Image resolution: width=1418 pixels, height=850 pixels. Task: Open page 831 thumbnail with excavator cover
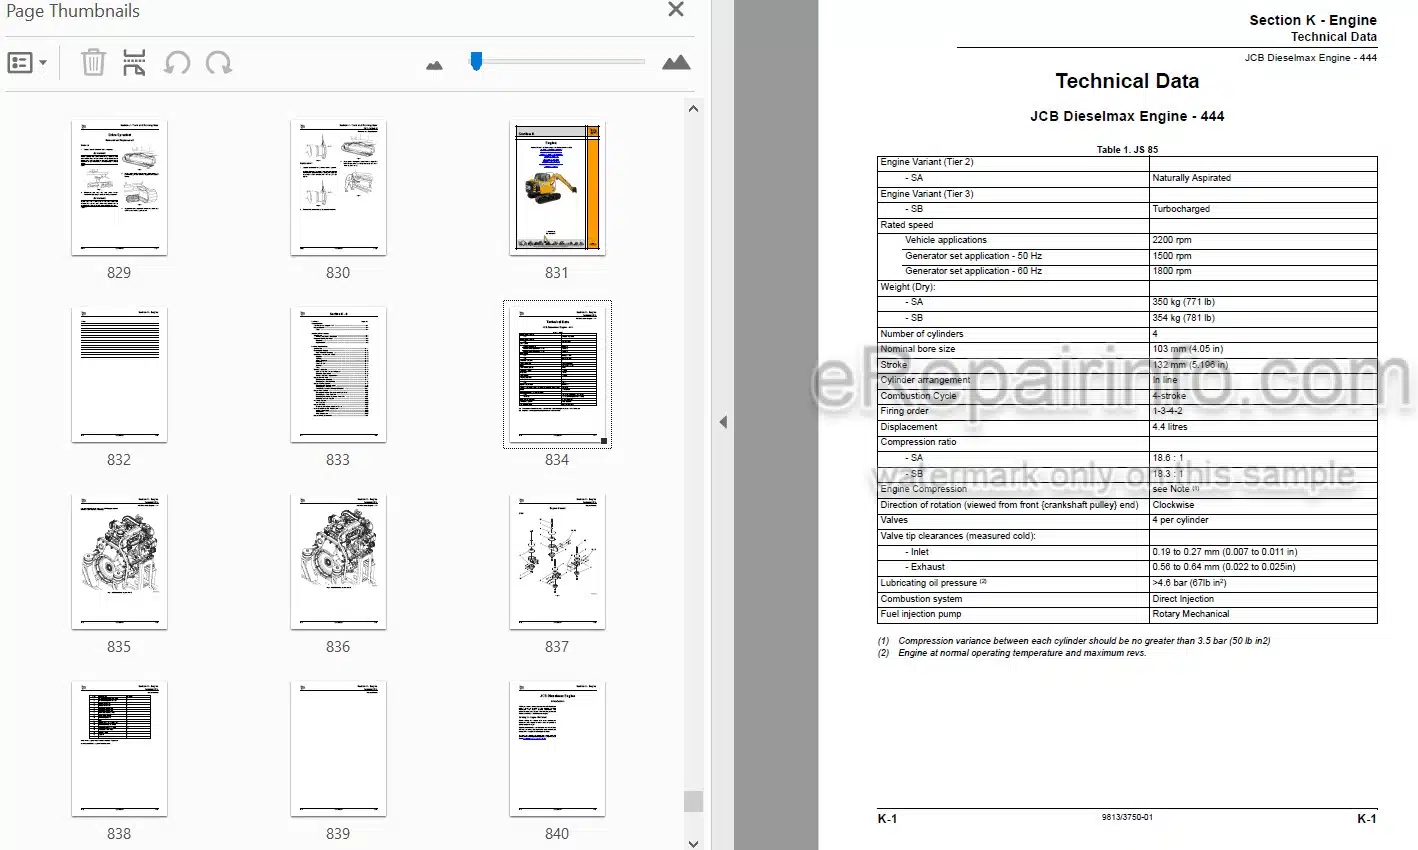557,188
